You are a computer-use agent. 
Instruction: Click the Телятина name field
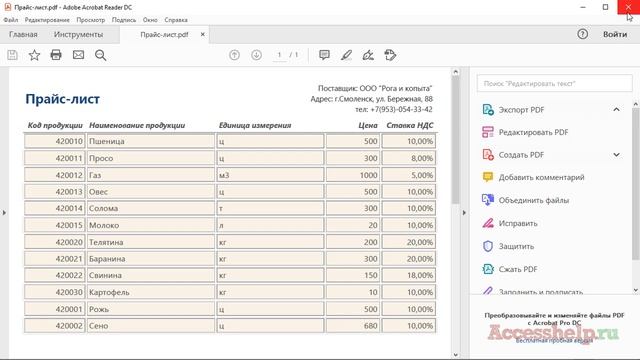[151, 242]
